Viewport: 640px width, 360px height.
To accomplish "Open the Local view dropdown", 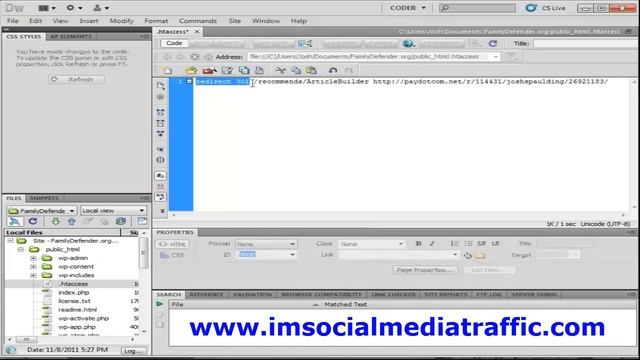I will click(x=113, y=211).
